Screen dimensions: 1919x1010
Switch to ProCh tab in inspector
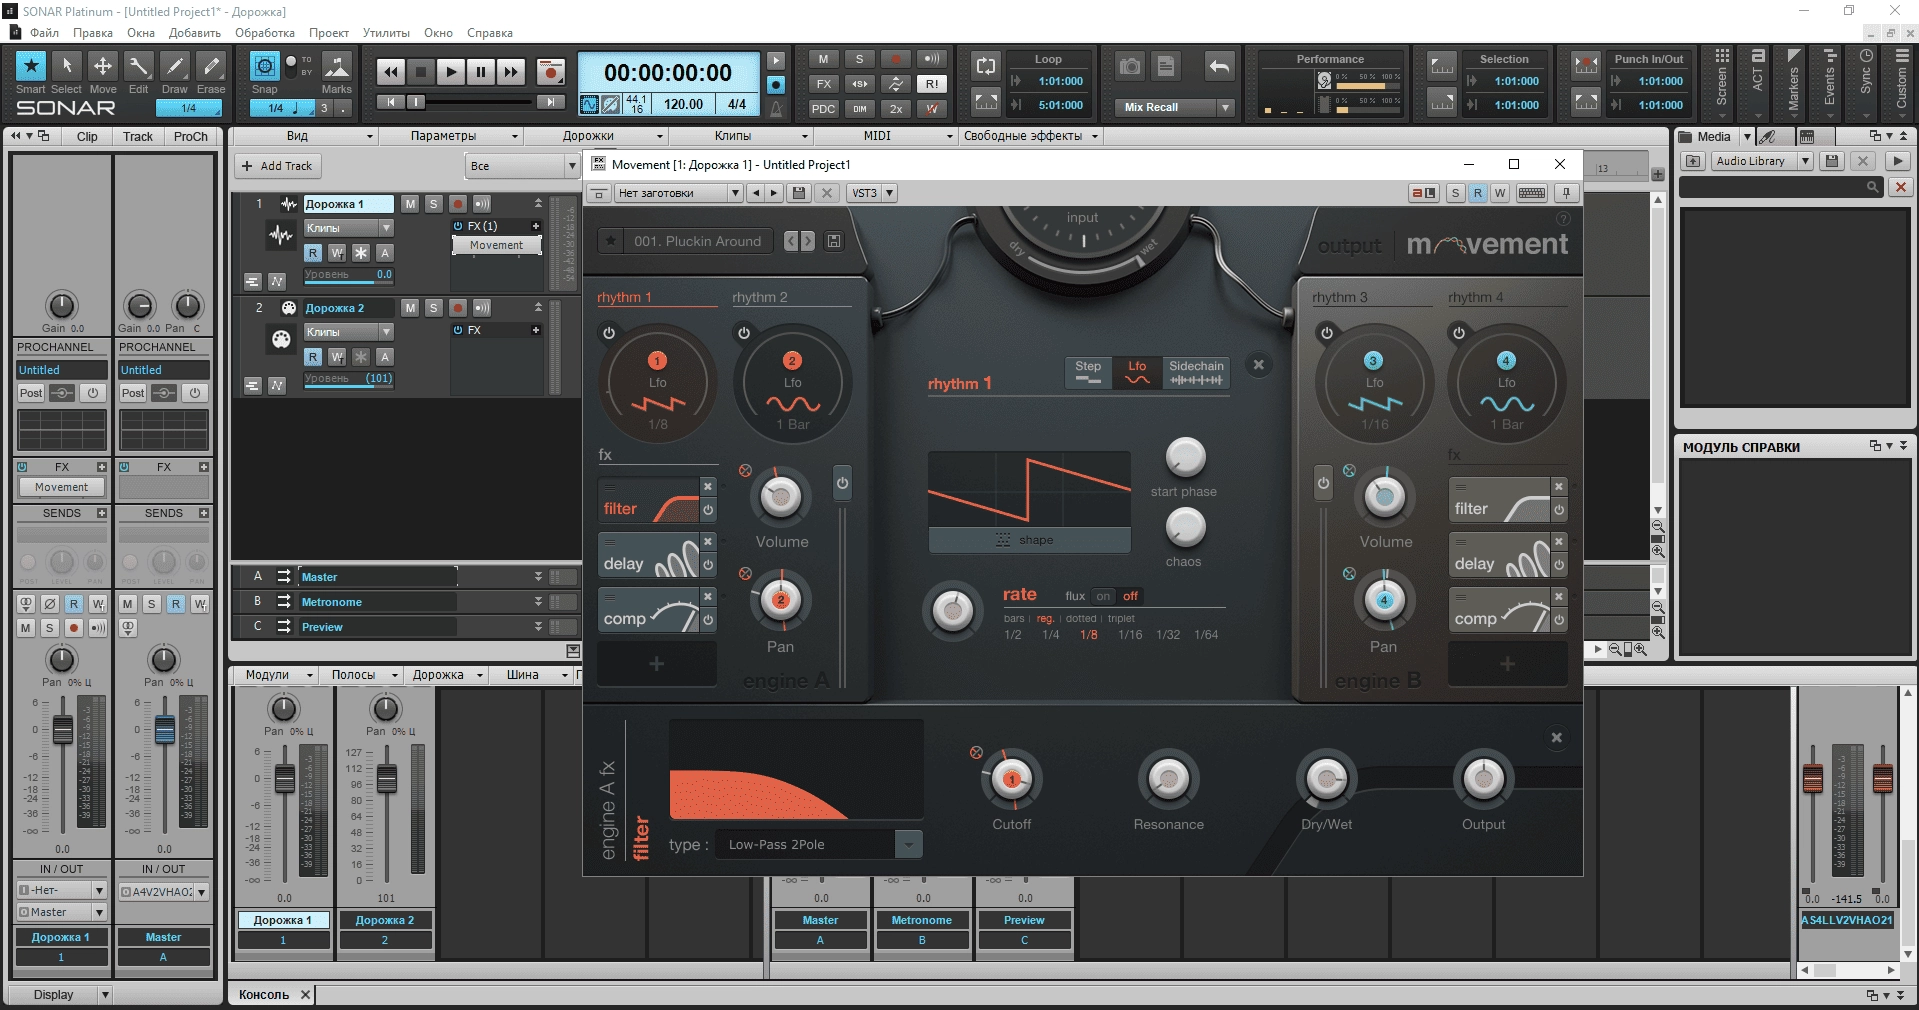point(191,137)
